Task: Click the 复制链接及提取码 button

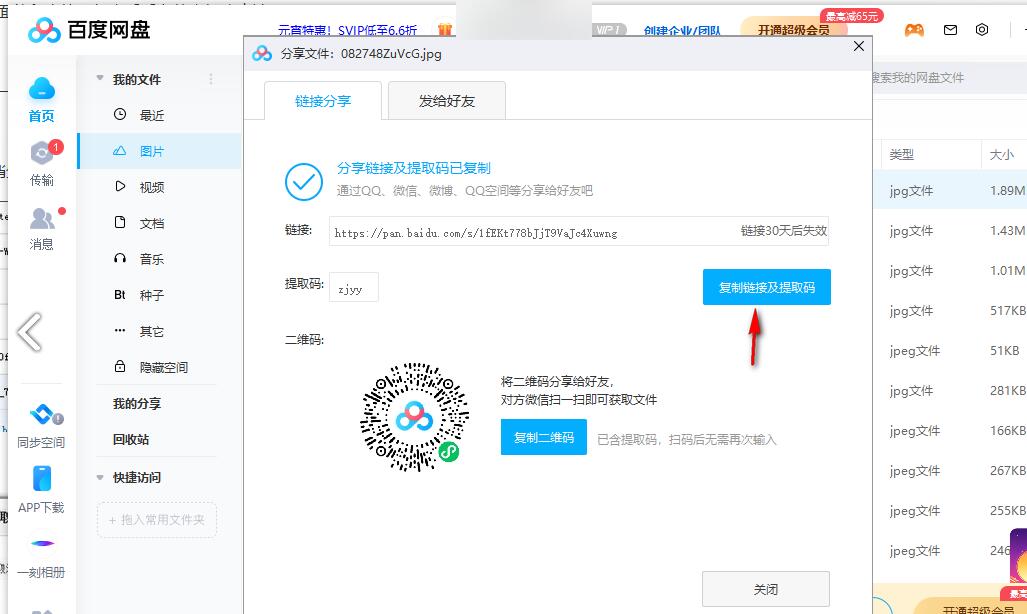Action: tap(766, 287)
